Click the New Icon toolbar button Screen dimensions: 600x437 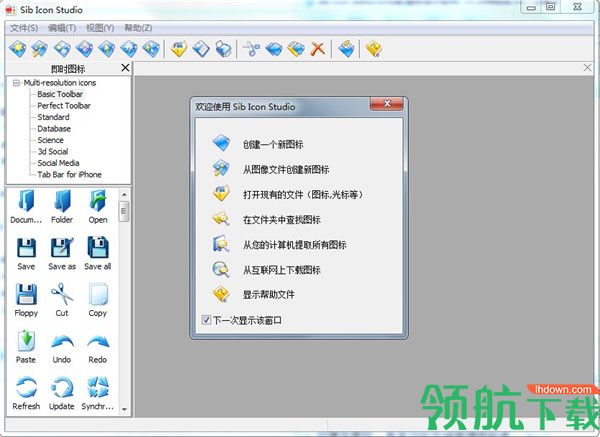(18, 49)
